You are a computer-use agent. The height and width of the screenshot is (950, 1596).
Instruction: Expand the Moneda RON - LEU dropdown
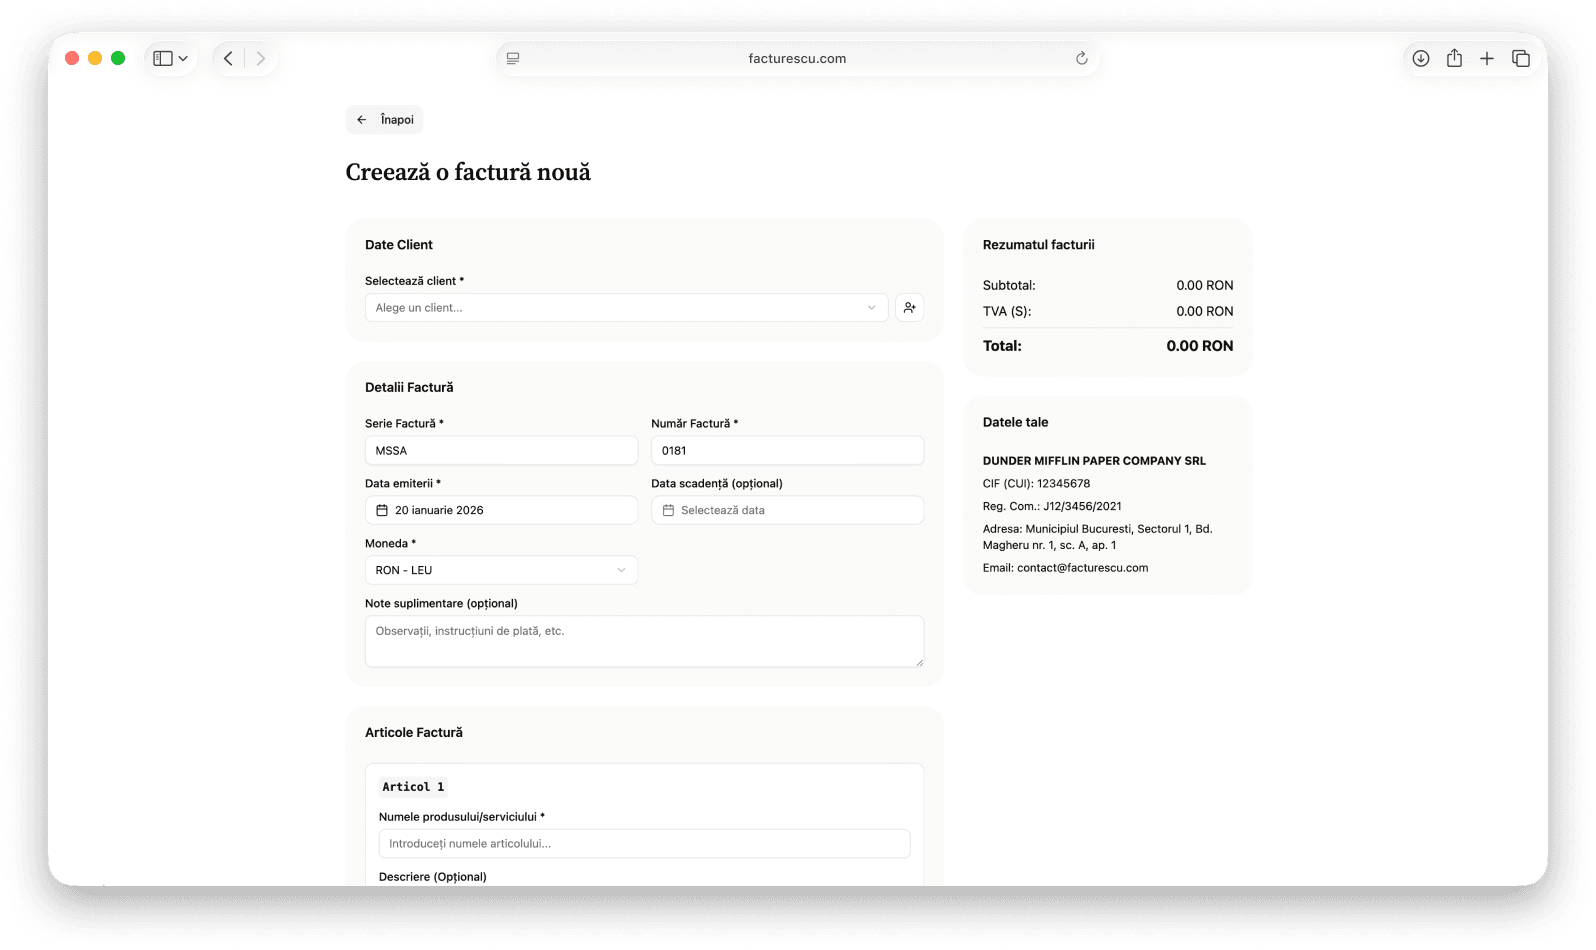[500, 570]
